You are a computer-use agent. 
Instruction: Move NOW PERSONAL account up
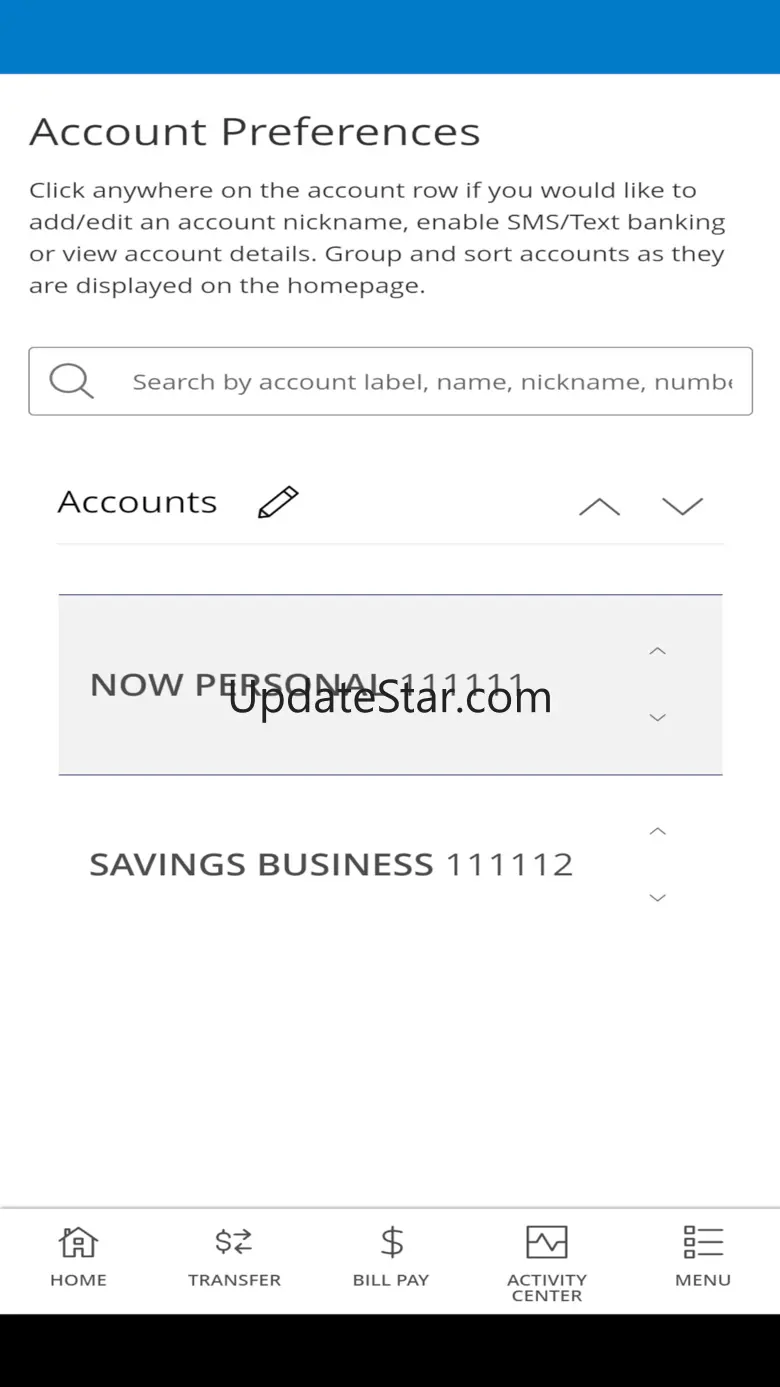(x=657, y=651)
